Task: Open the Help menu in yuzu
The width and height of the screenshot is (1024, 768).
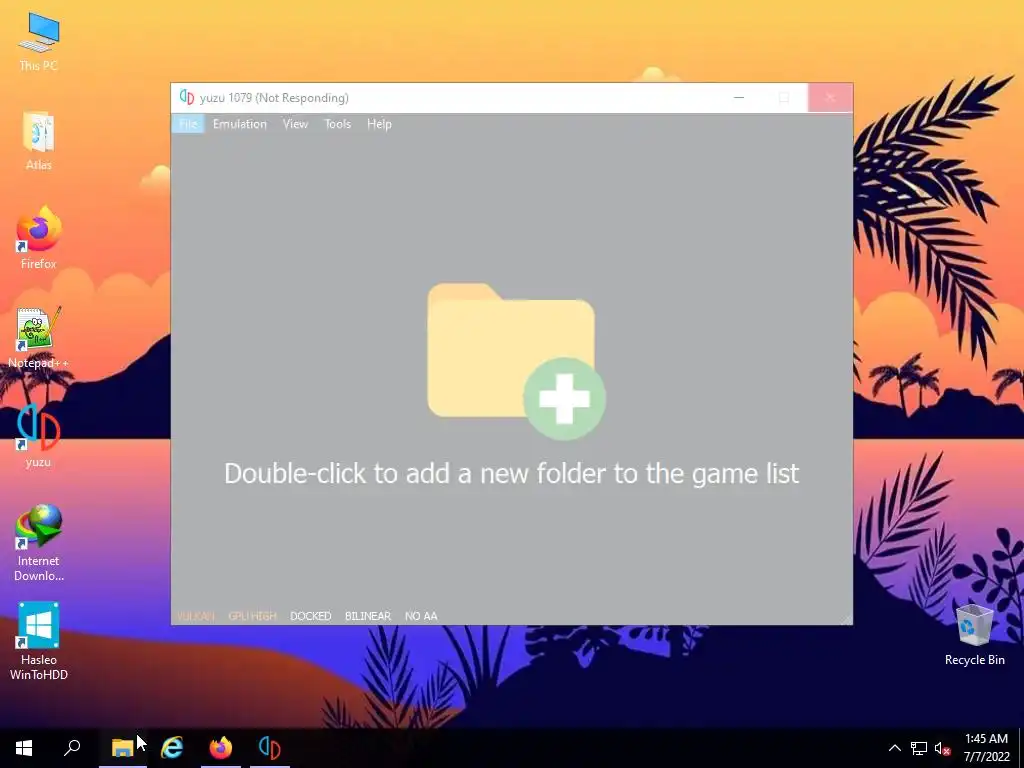Action: 379,124
